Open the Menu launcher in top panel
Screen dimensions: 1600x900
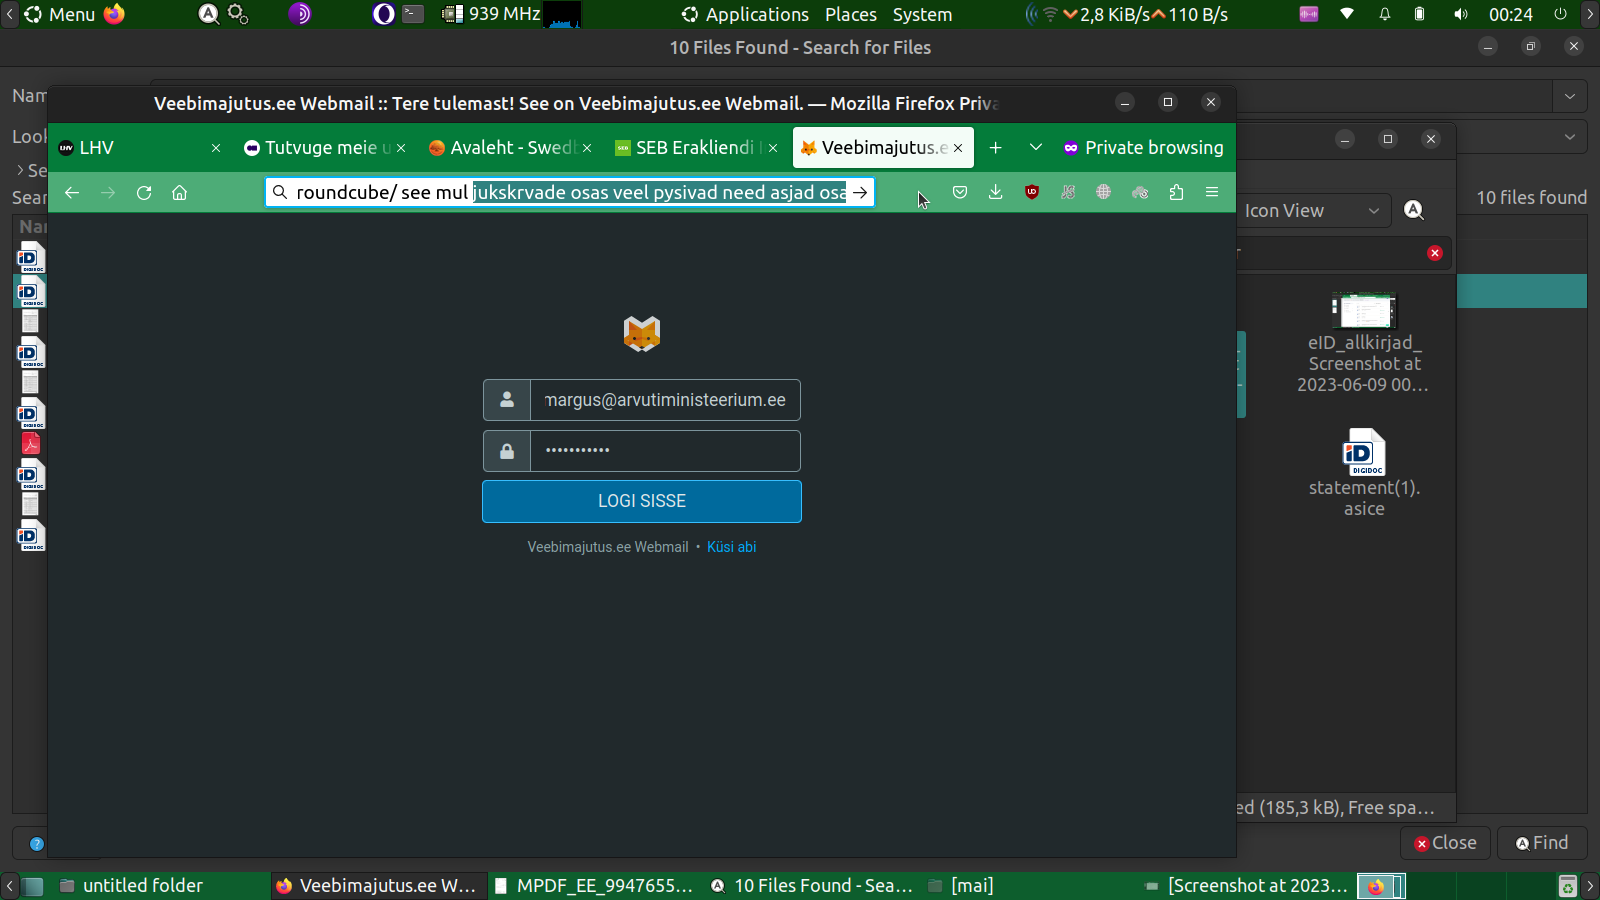60,14
